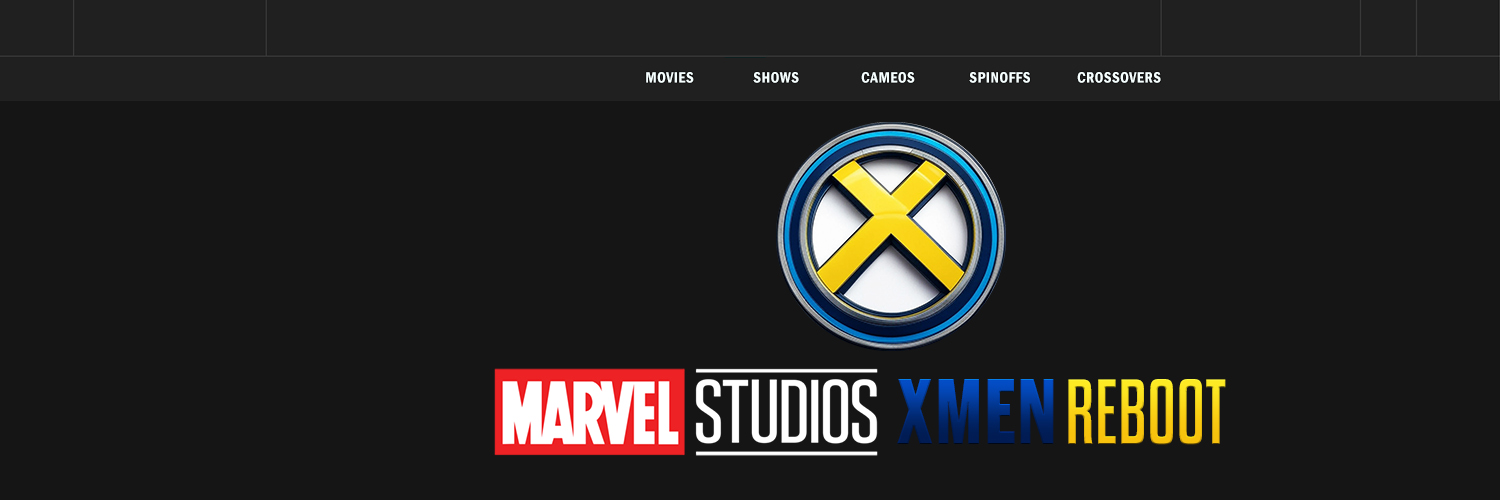The image size is (1500, 500).
Task: Click the blue XMEN title text
Action: pyautogui.click(x=977, y=412)
